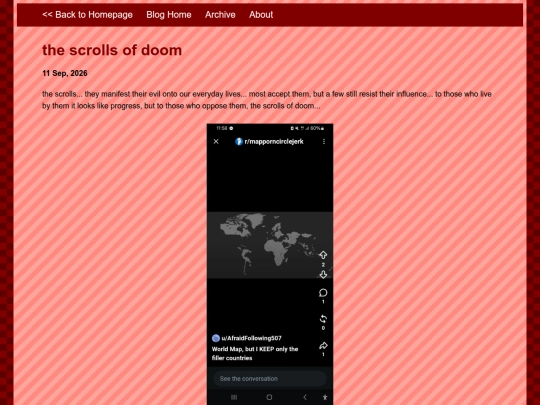Tap the crosspost arrows icon

[323, 319]
